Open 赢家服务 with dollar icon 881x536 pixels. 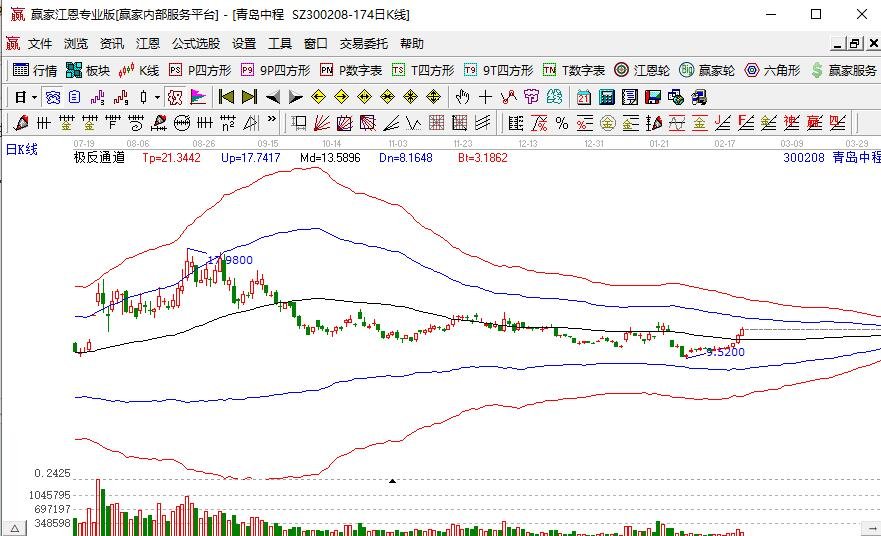844,70
